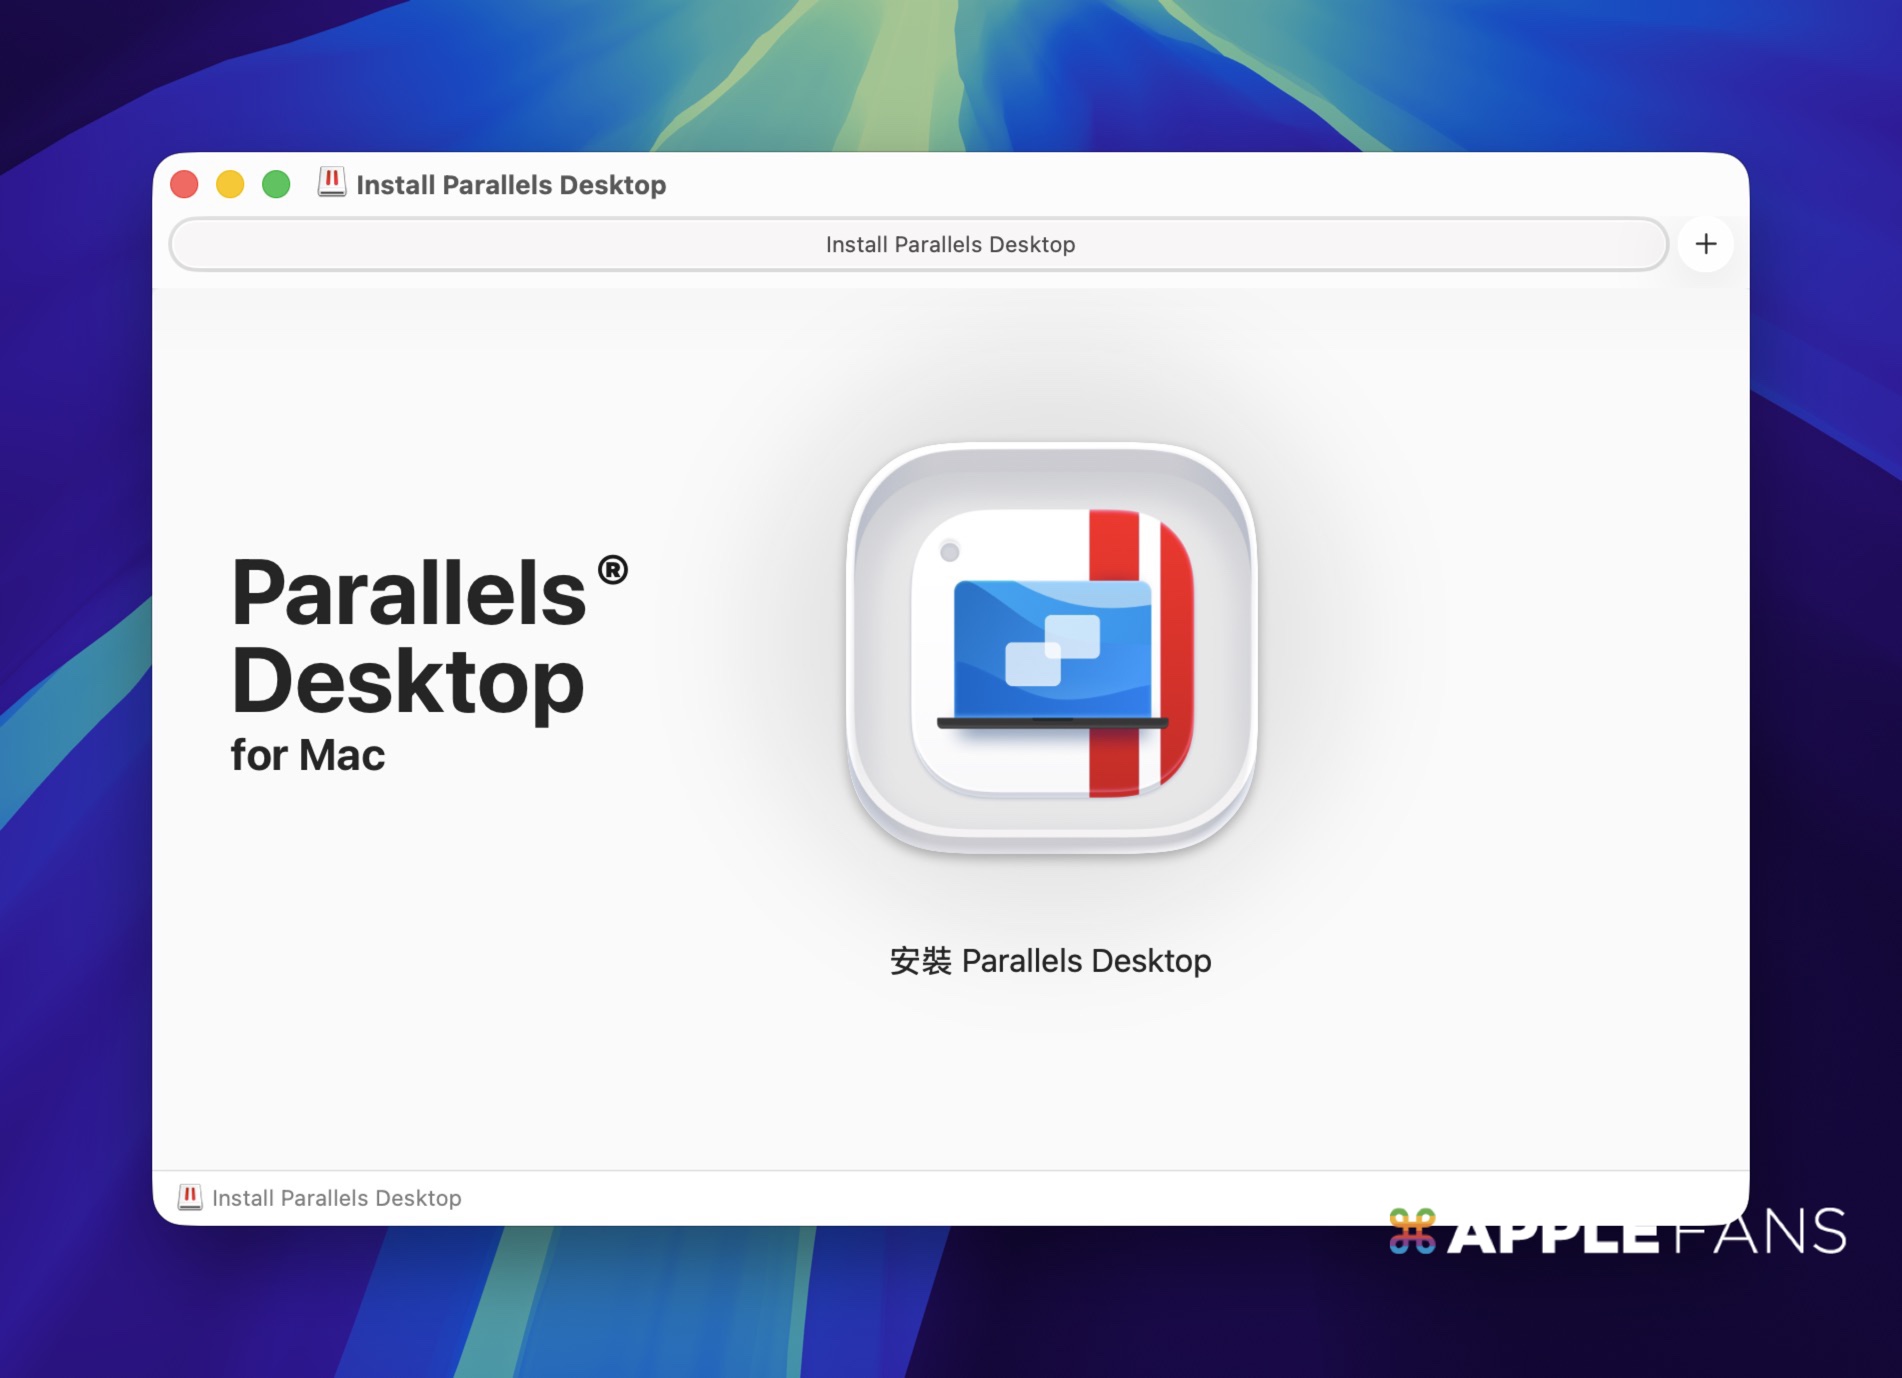Click the large Parallels Desktop installer icon
Screen dimensions: 1902x1378
(x=1050, y=650)
